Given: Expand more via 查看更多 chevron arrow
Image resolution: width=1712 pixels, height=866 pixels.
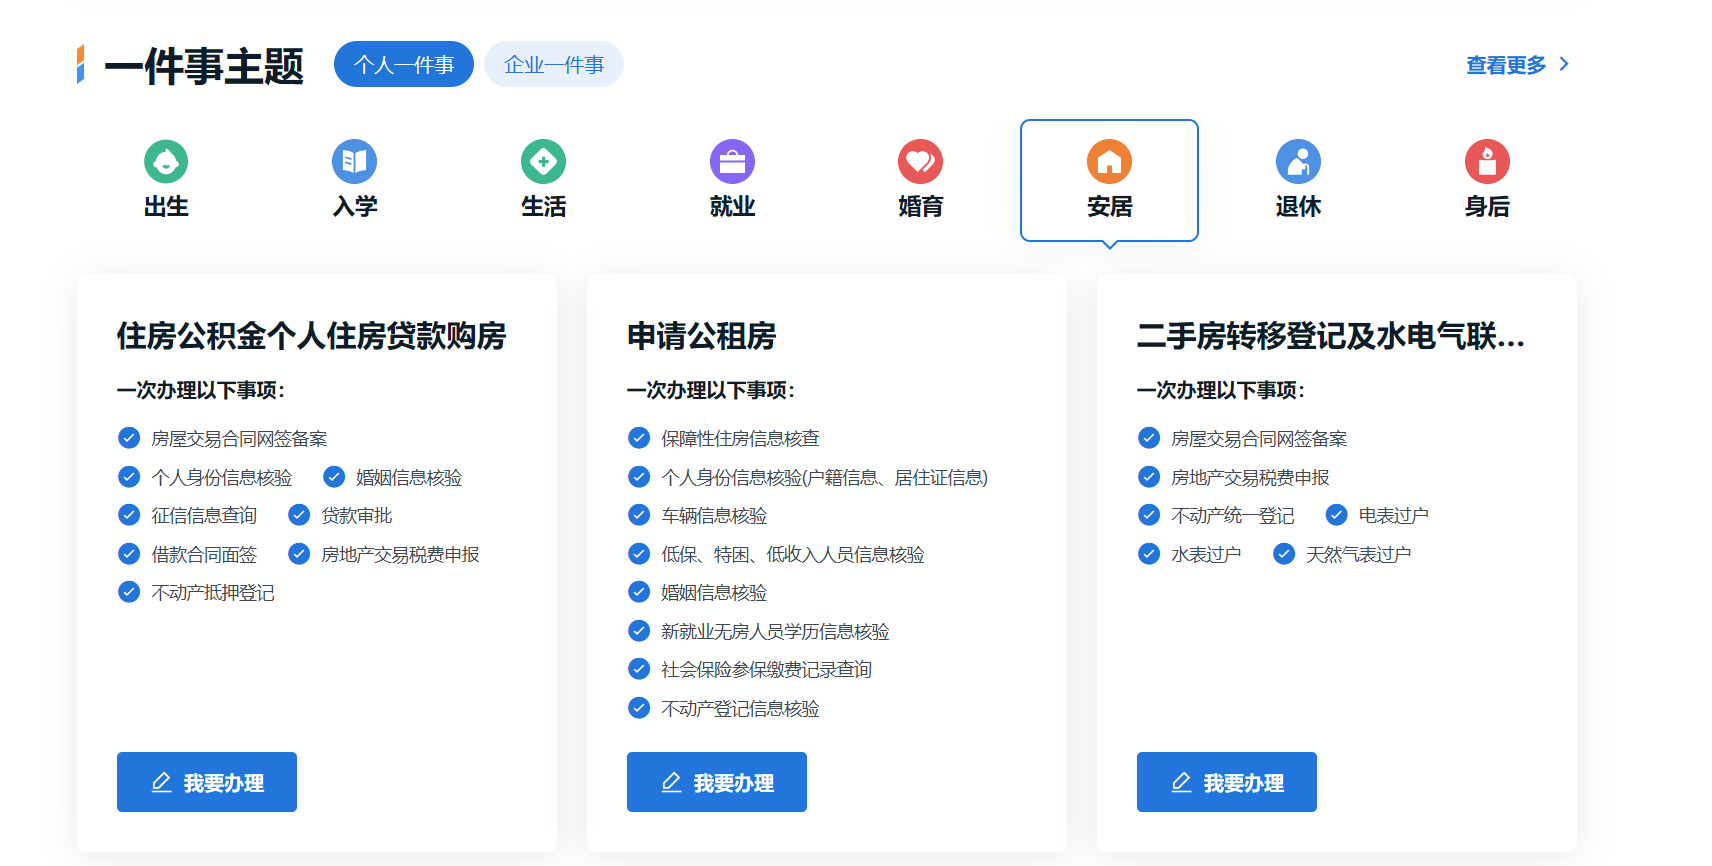Looking at the screenshot, I should tap(1564, 64).
